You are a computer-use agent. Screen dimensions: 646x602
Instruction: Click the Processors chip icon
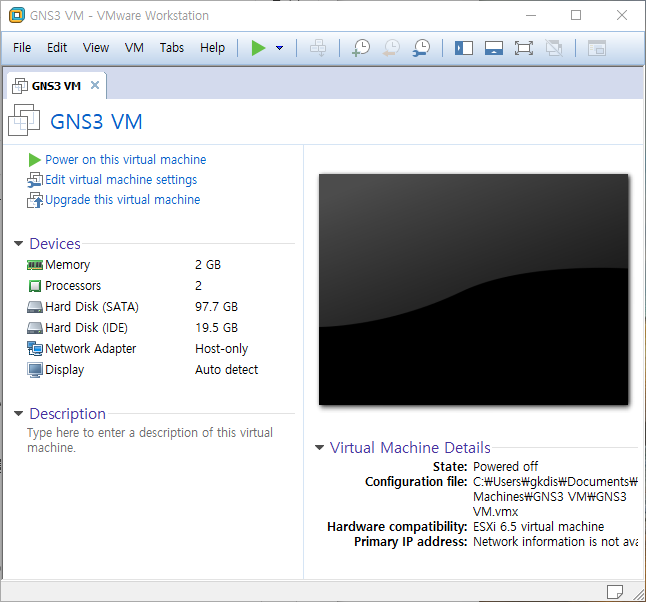point(35,286)
